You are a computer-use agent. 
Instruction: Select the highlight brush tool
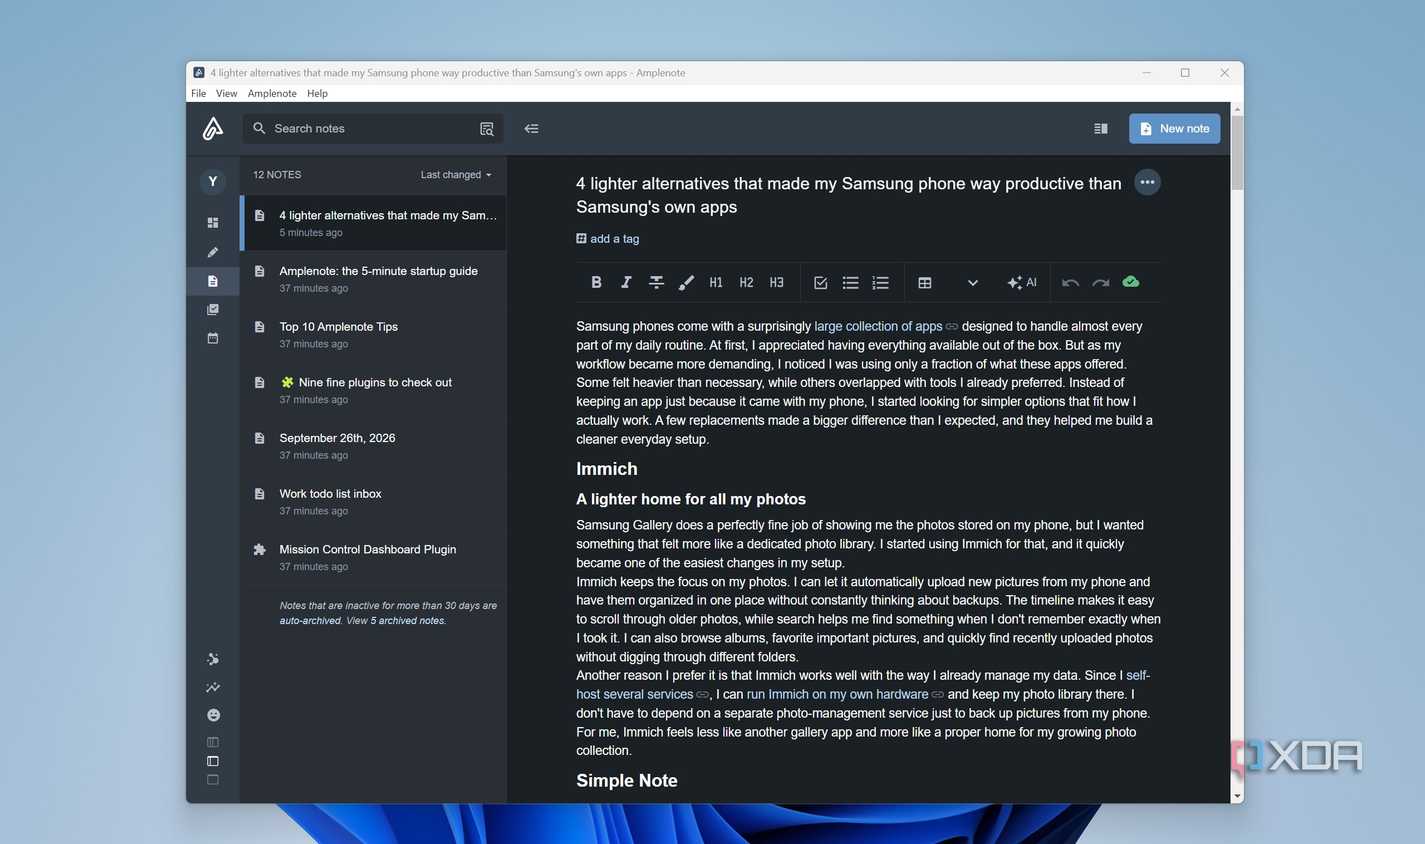pos(686,282)
